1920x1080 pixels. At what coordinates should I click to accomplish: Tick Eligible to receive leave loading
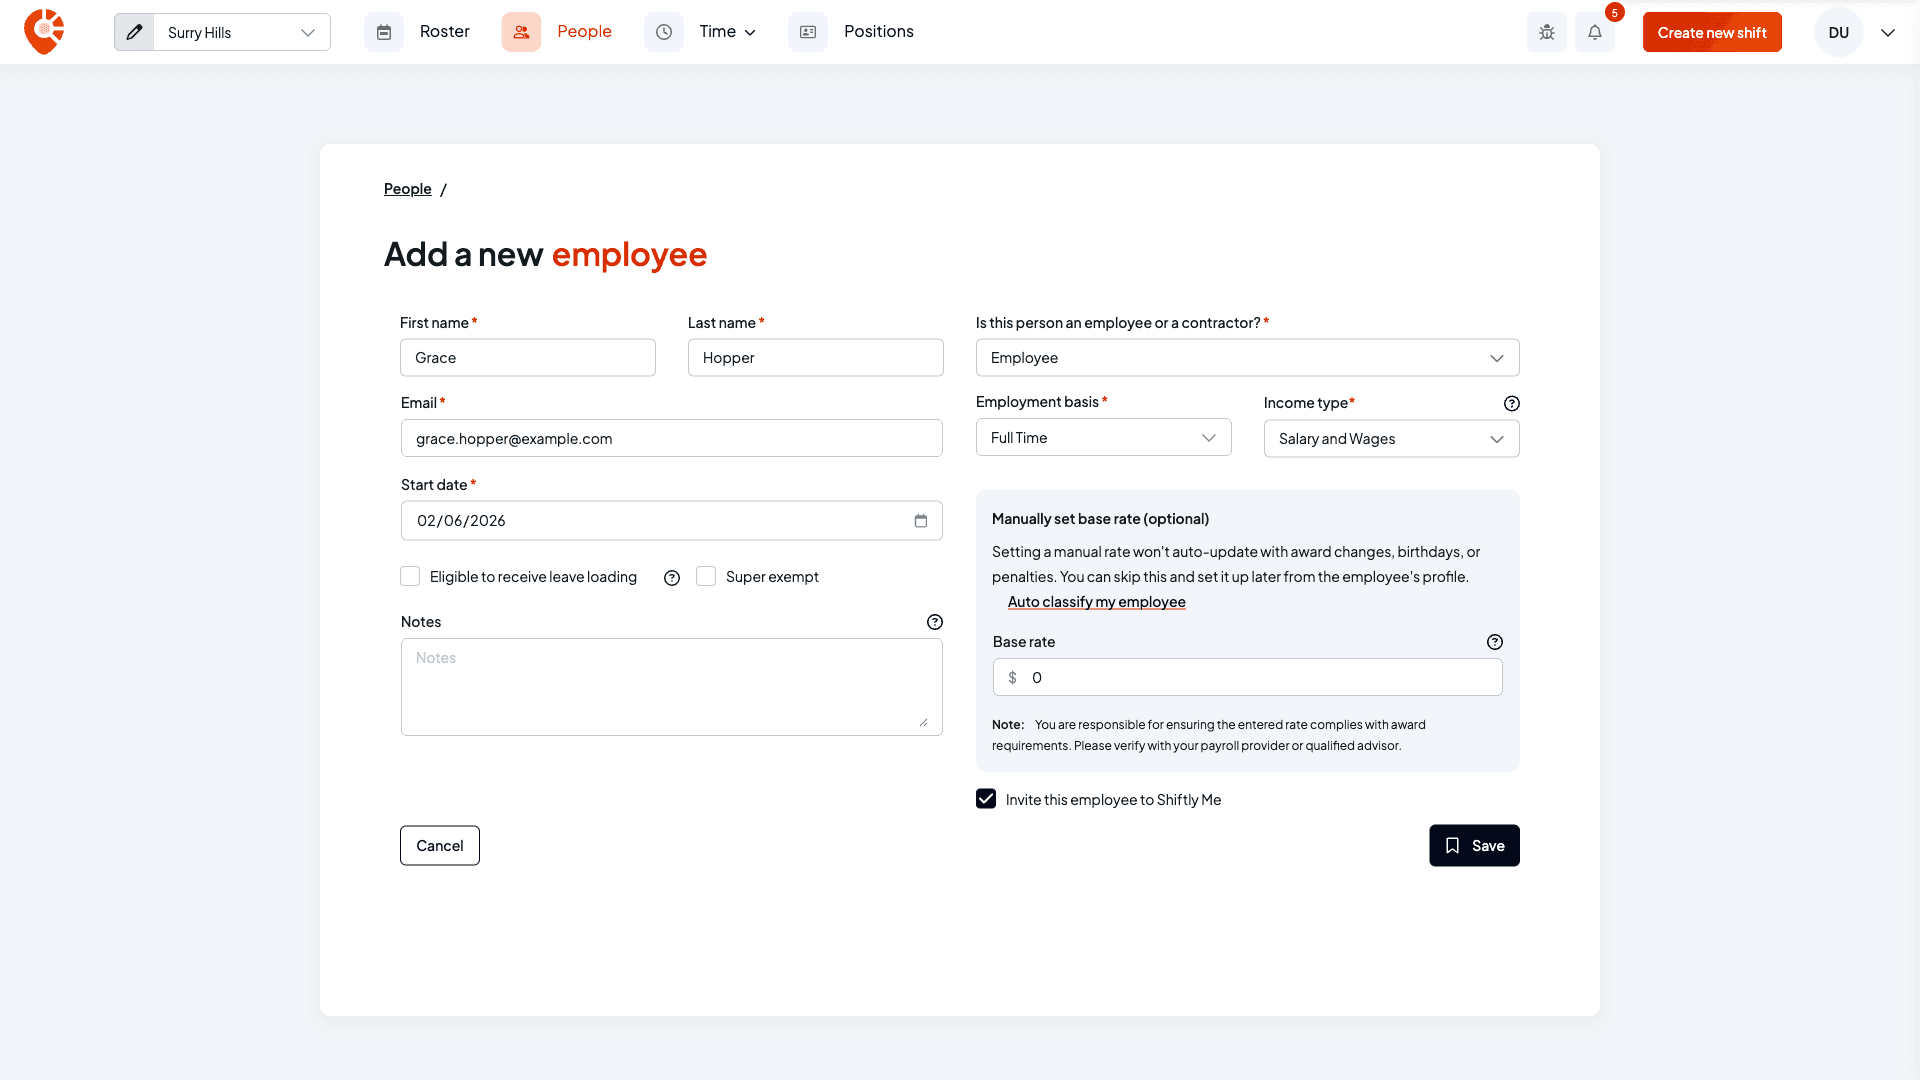point(410,576)
